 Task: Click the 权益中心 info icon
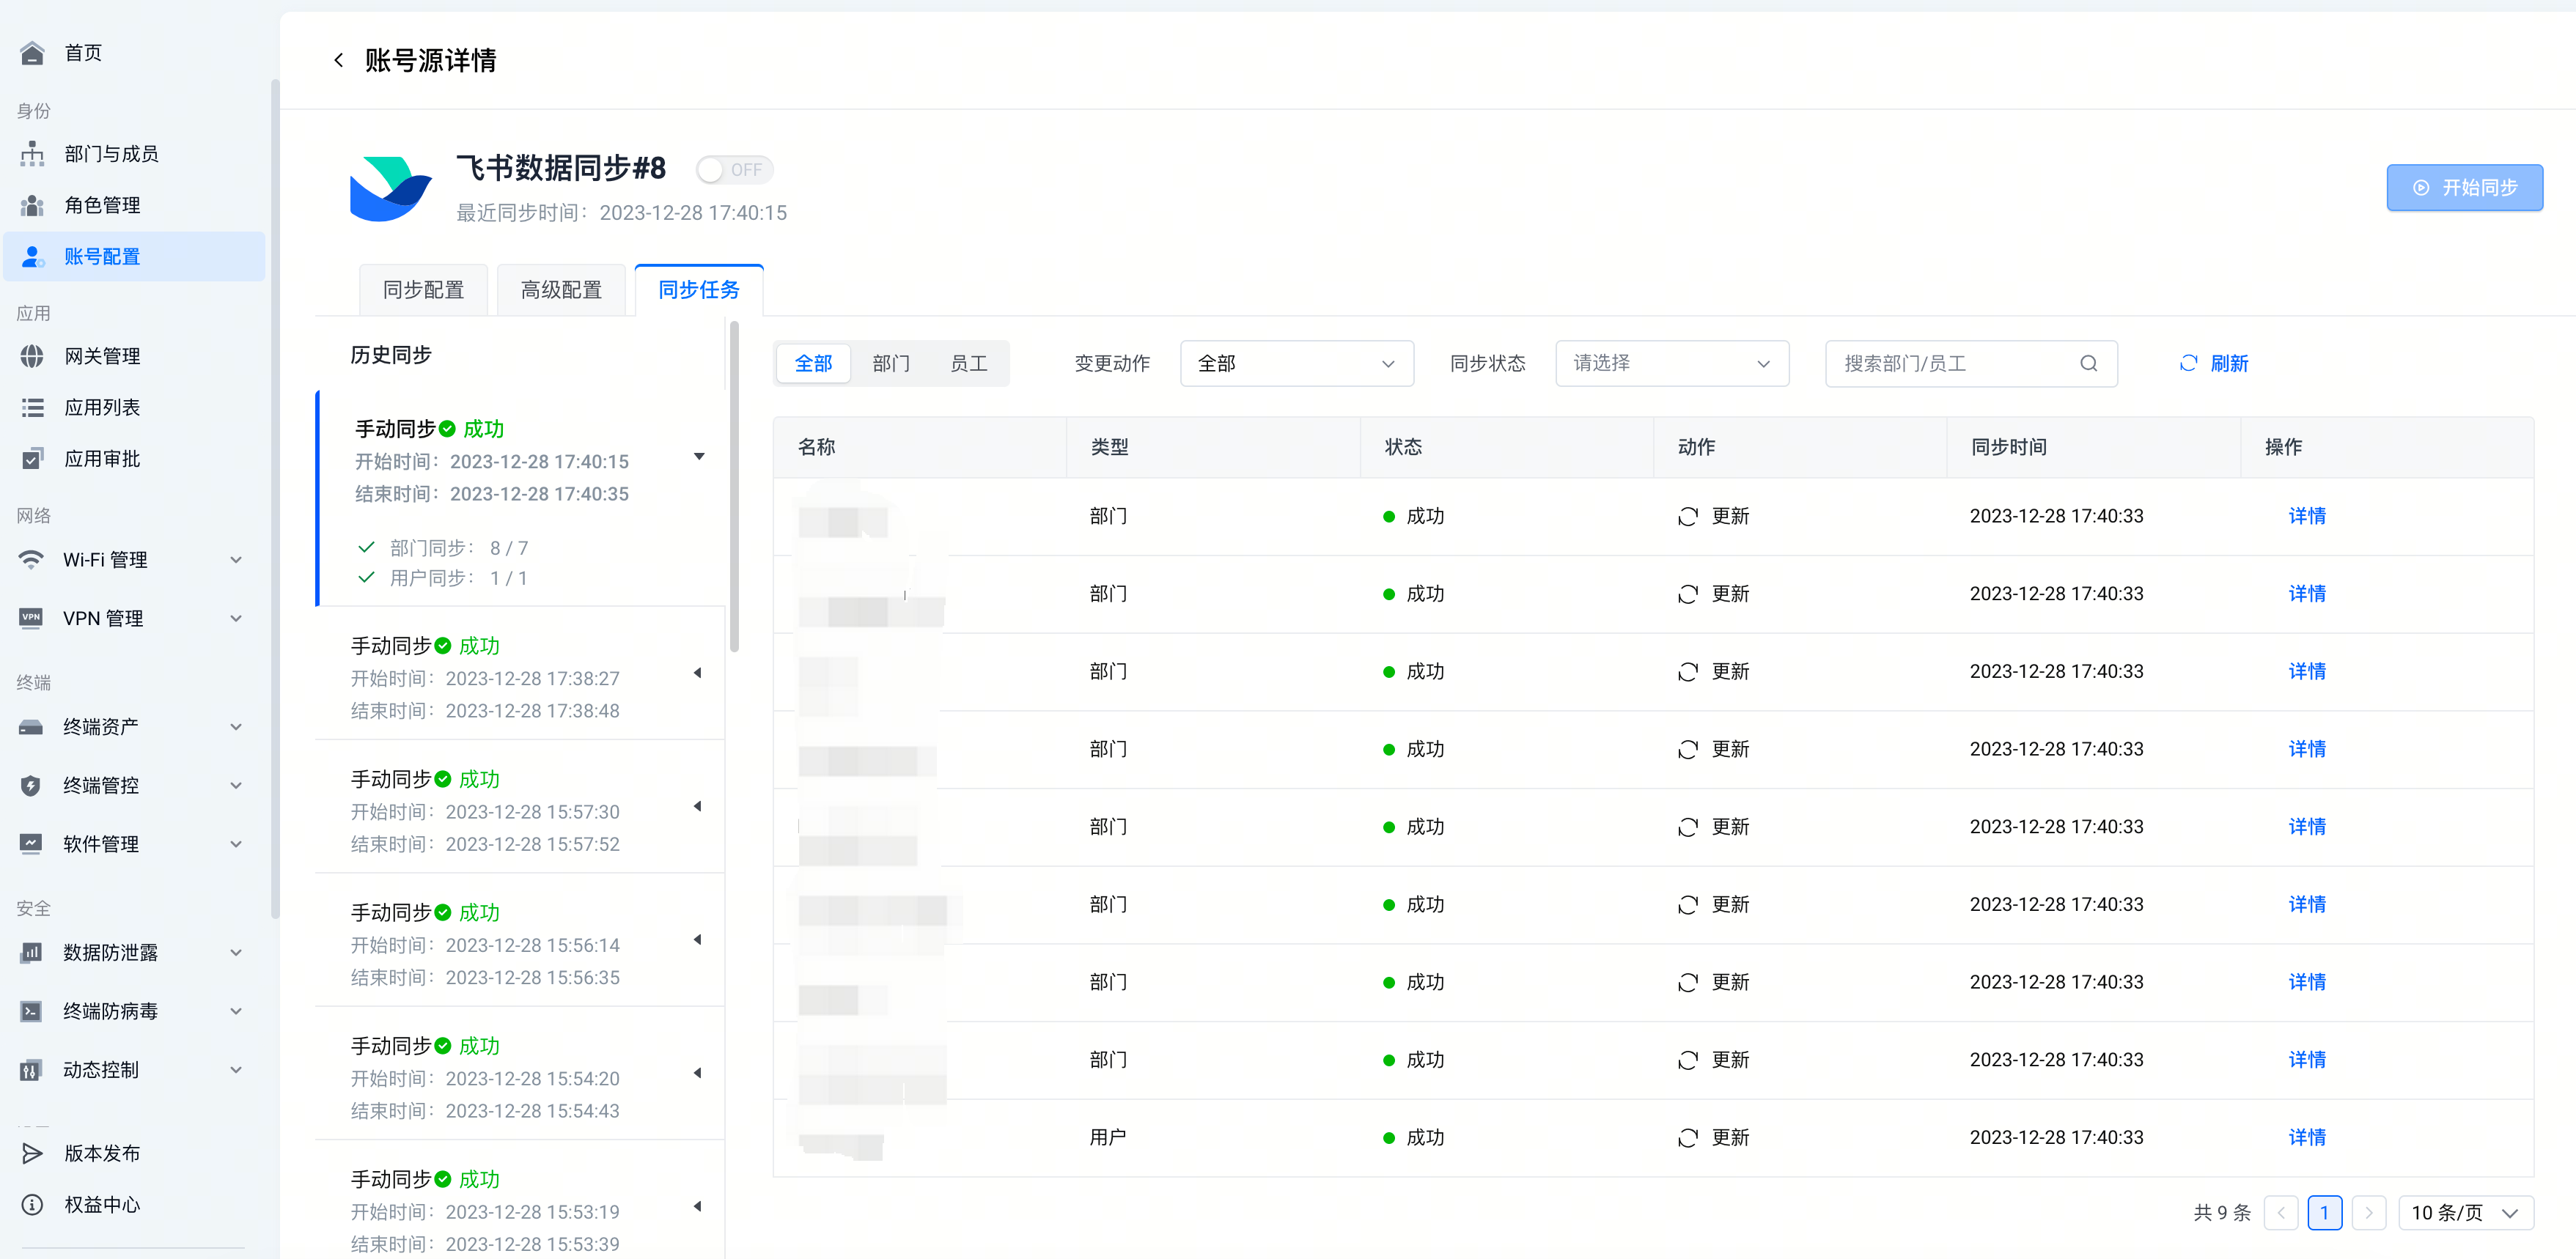(32, 1205)
